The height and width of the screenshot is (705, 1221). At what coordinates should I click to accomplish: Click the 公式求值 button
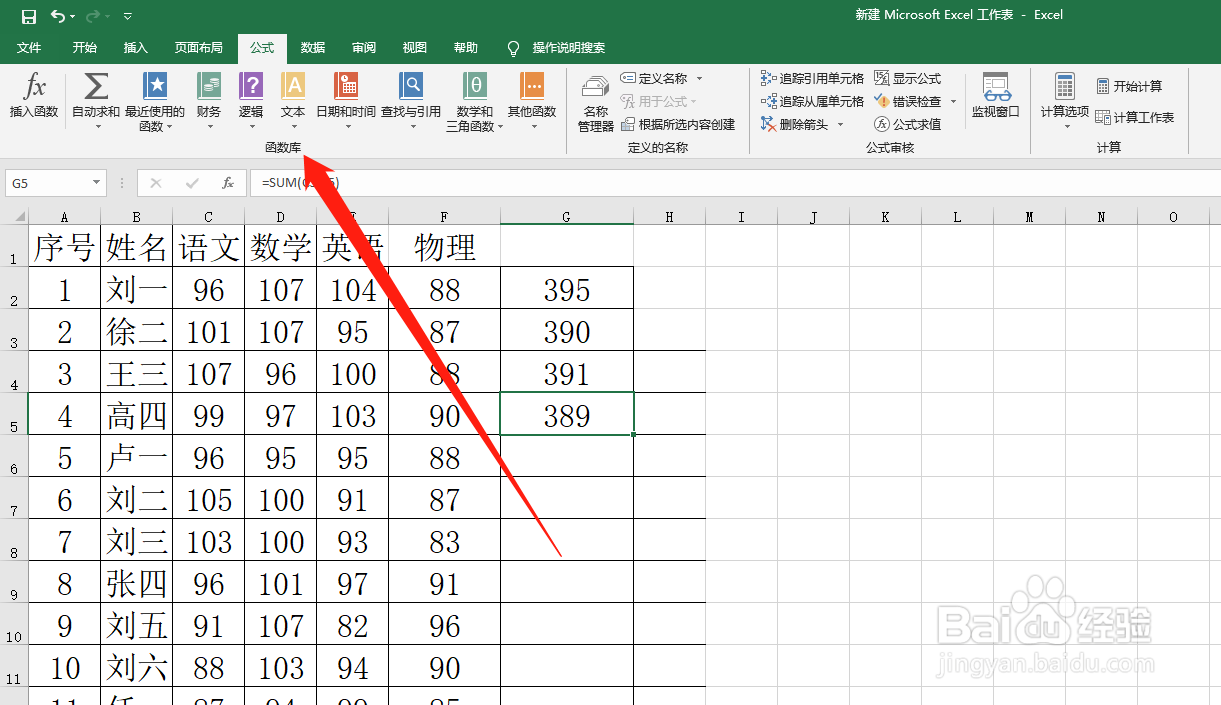[908, 124]
